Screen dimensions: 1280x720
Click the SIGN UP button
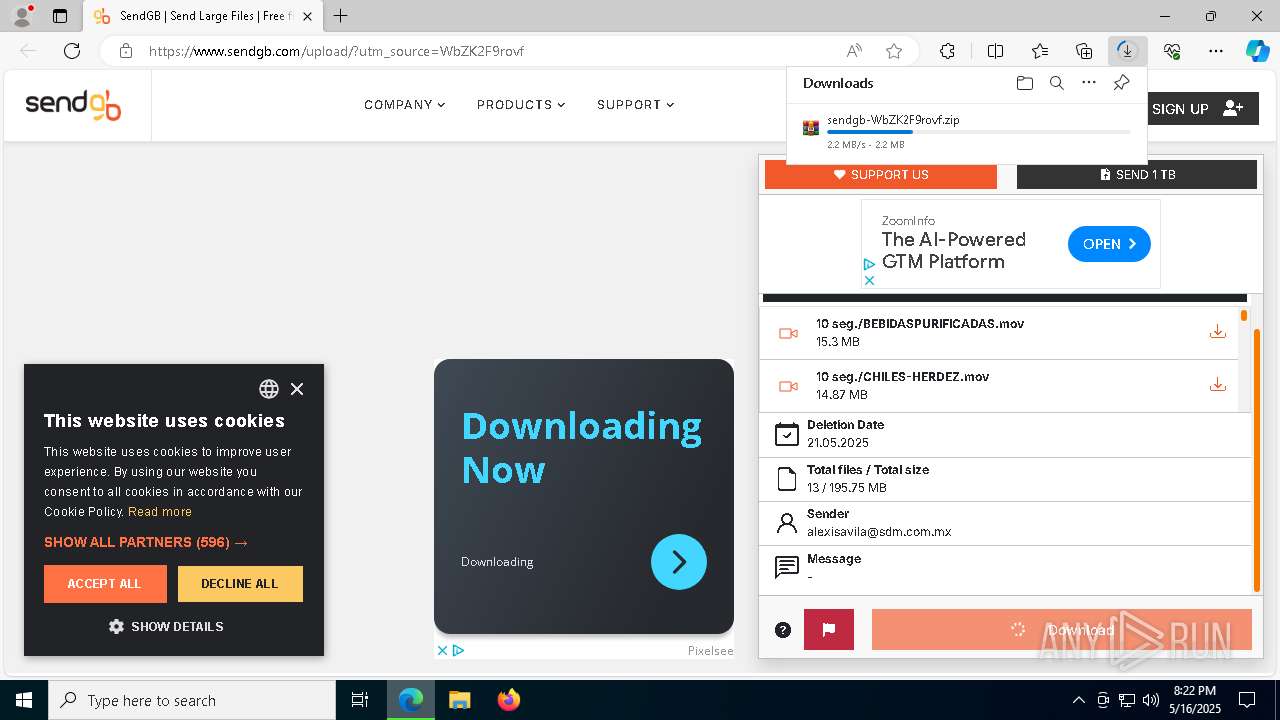(1197, 109)
